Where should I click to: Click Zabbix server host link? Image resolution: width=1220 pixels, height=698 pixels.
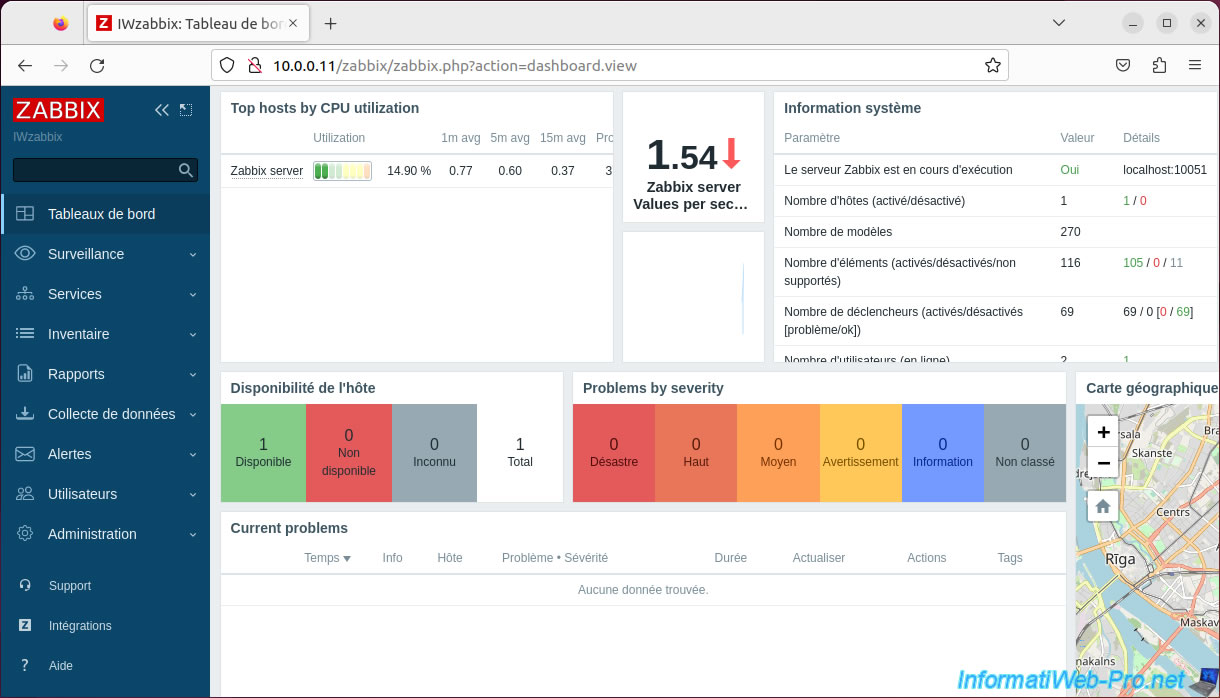(x=266, y=171)
